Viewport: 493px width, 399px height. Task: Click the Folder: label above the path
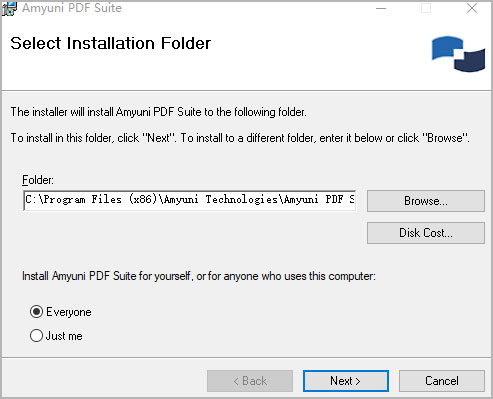(38, 180)
